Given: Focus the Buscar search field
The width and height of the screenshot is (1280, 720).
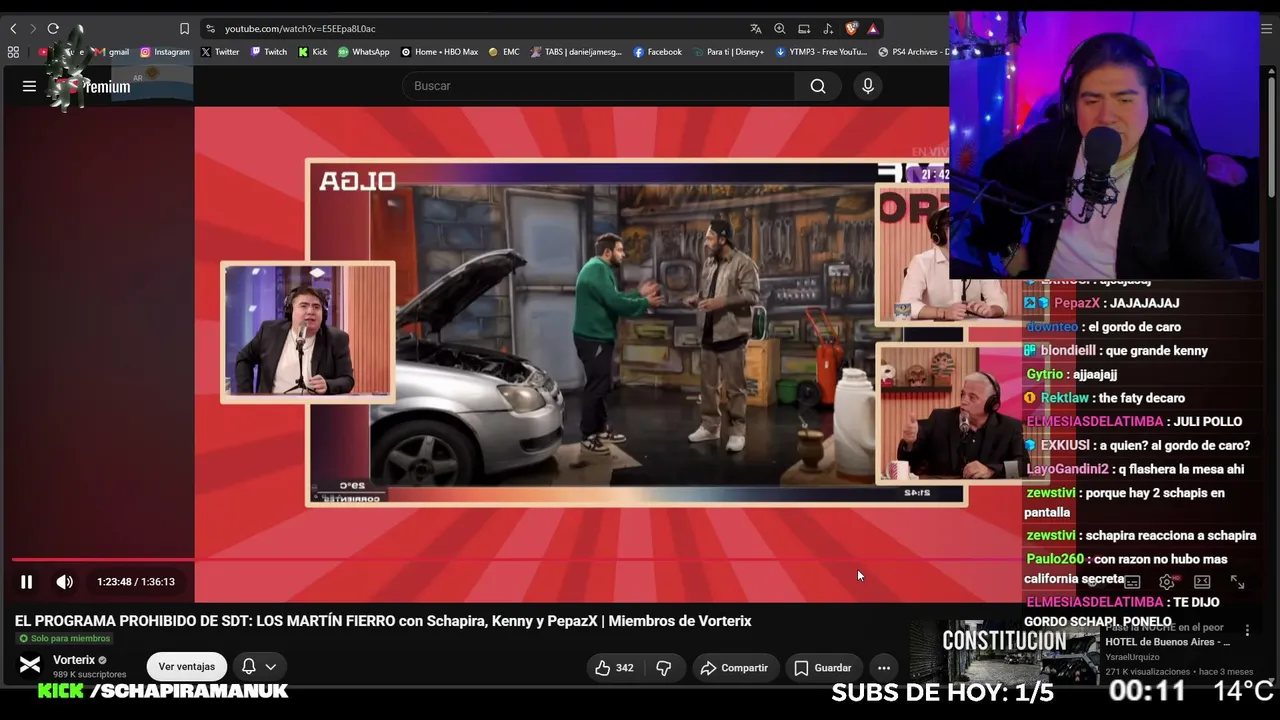Looking at the screenshot, I should (x=598, y=86).
